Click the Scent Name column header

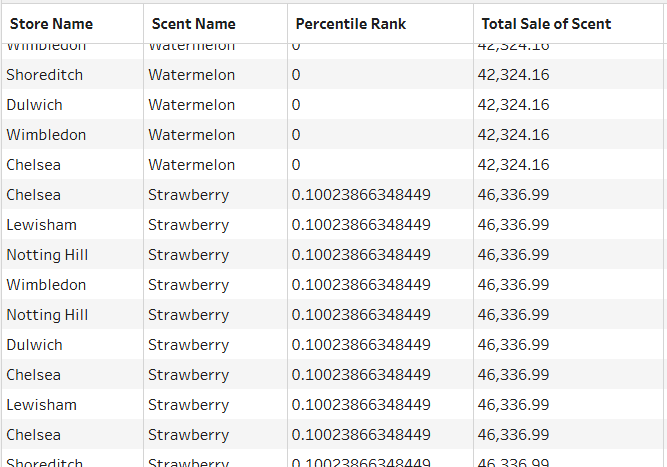194,24
